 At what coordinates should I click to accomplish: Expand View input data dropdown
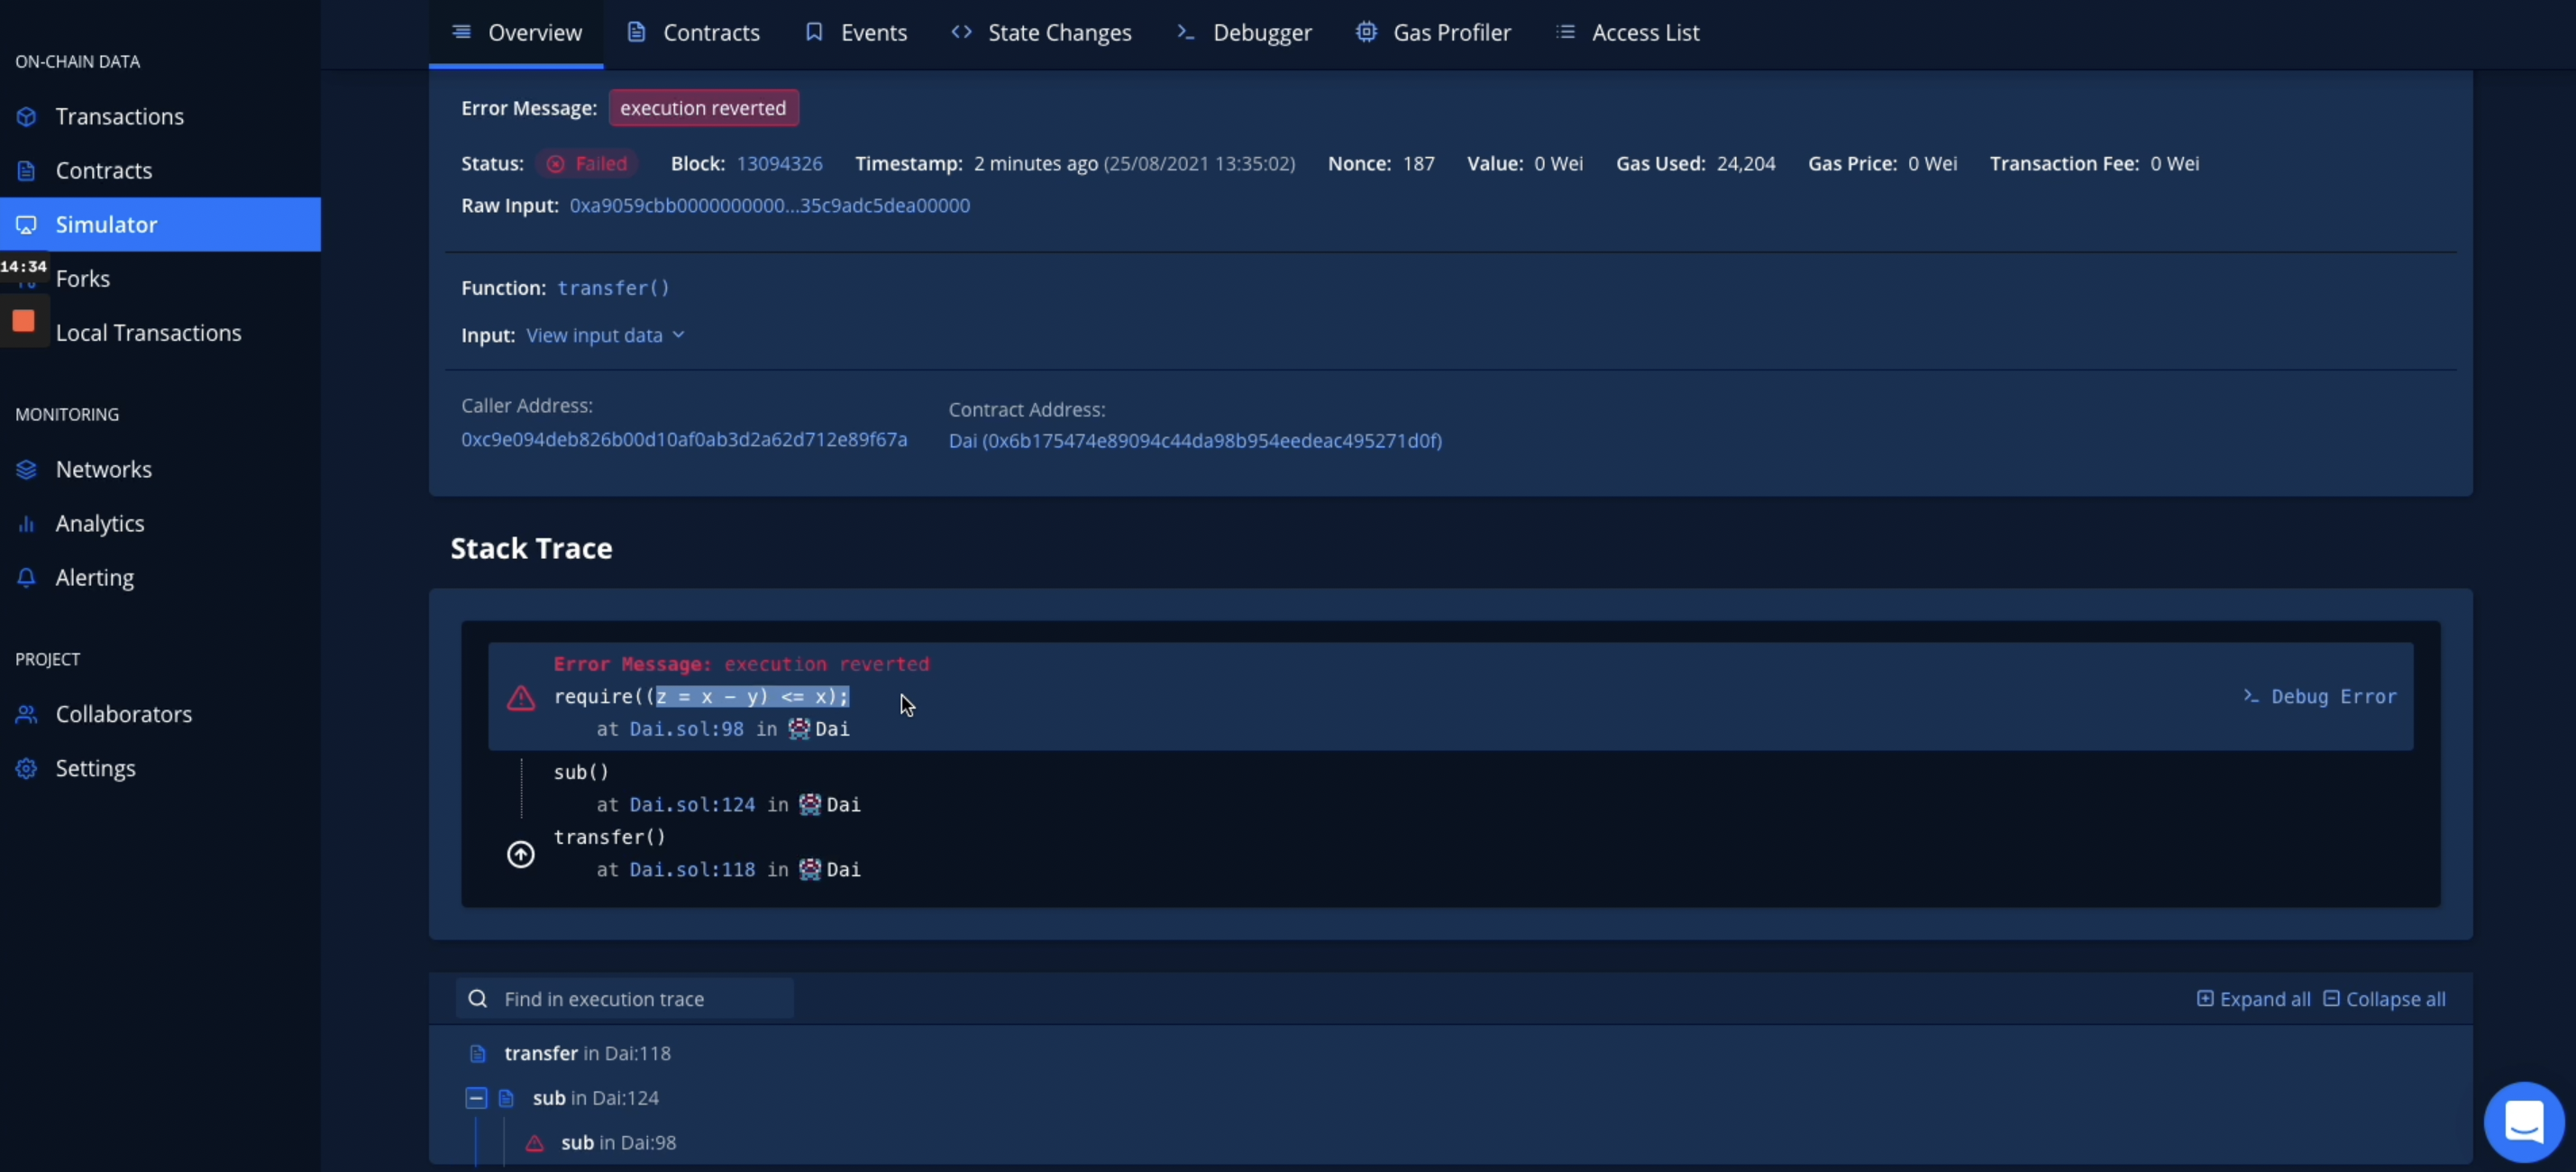click(x=605, y=335)
